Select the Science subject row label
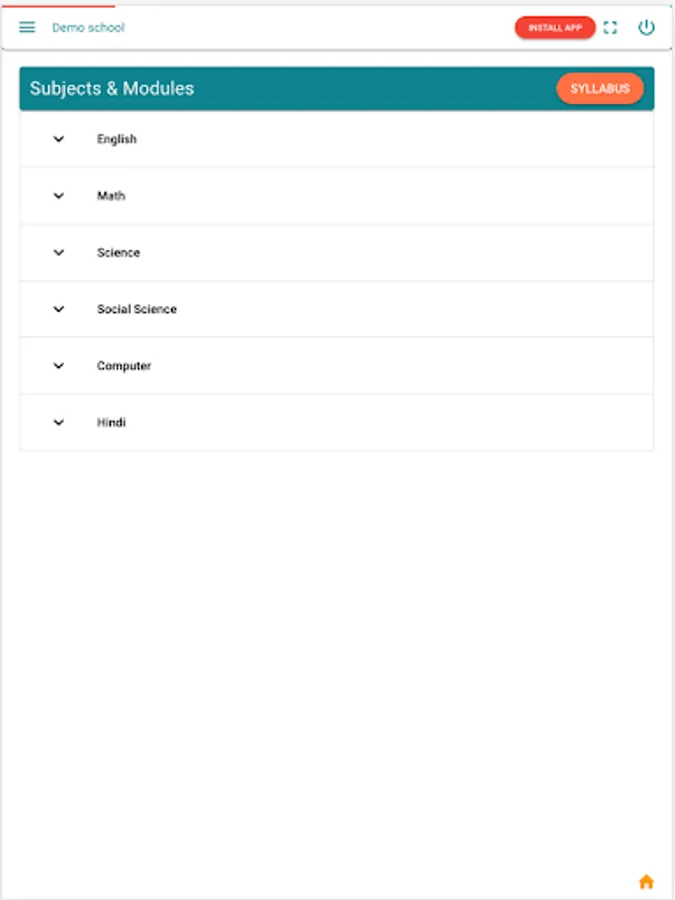The width and height of the screenshot is (675, 900). click(x=118, y=253)
